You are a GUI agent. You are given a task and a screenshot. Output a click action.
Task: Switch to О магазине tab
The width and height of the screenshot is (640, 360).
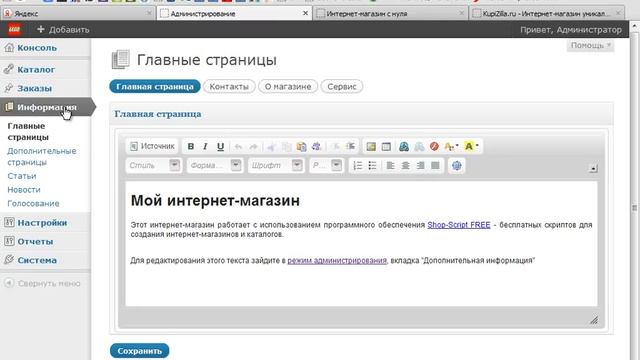[x=288, y=87]
